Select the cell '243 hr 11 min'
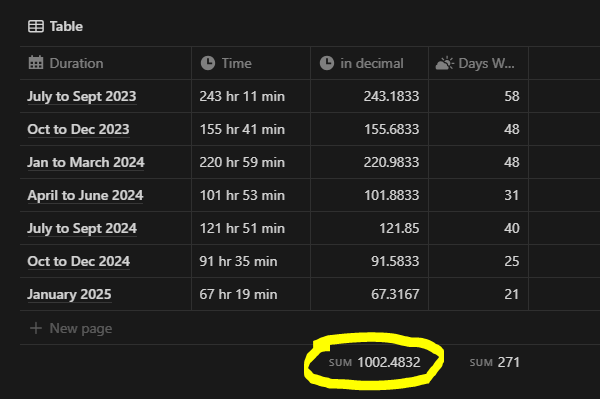This screenshot has height=399, width=600. point(251,96)
